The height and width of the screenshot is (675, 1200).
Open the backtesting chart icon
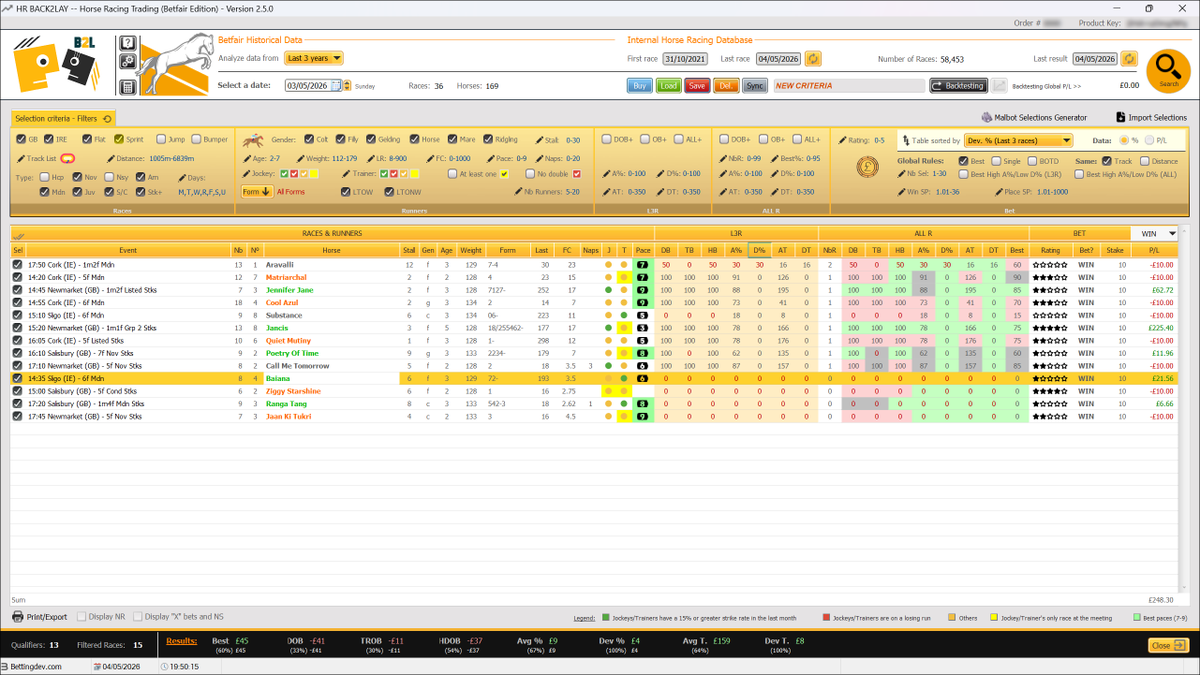1000,86
